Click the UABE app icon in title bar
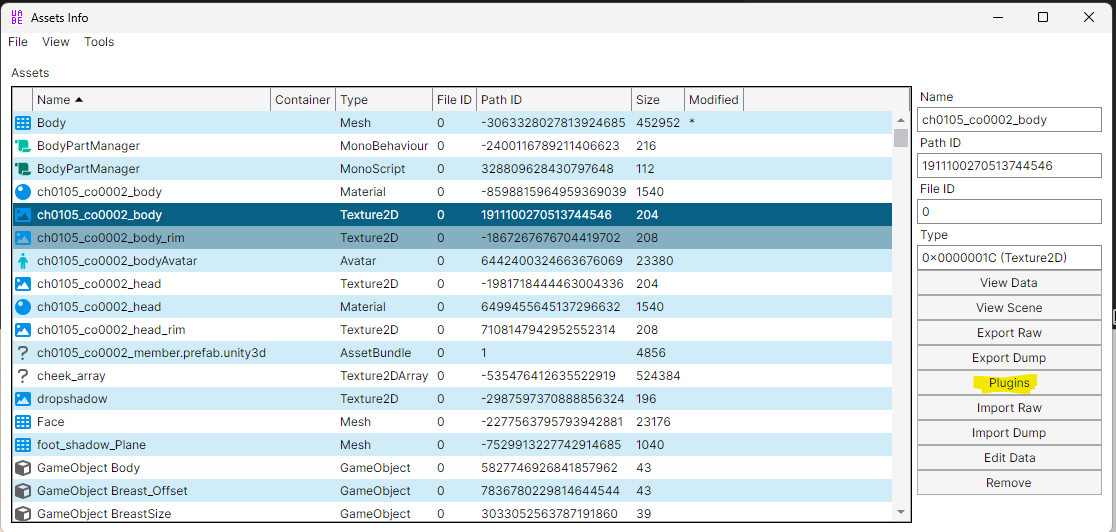1116x532 pixels. click(17, 17)
